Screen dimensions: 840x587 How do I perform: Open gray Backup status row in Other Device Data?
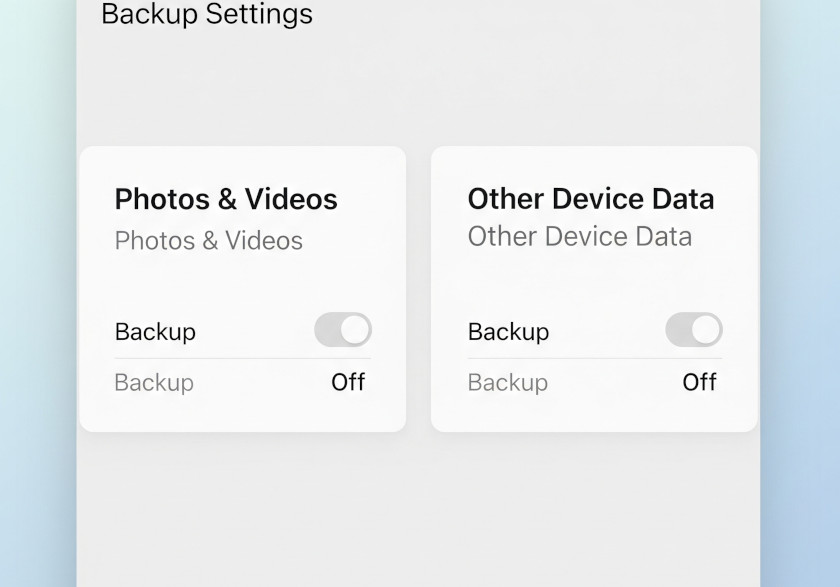508,383
